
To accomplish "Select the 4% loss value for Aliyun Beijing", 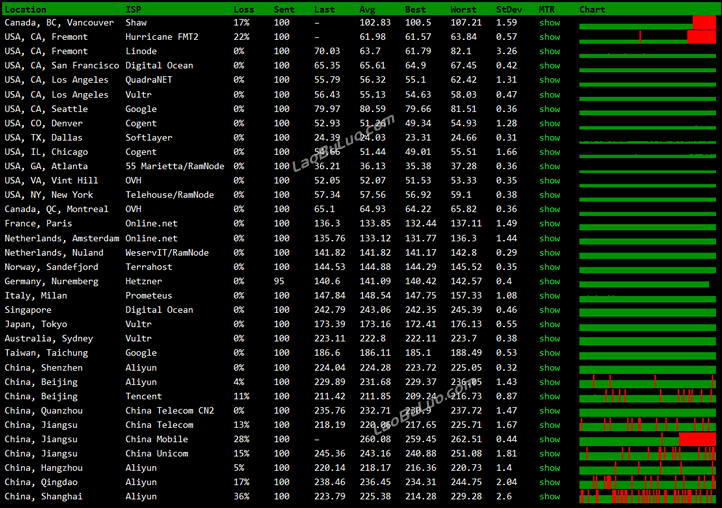I will point(239,382).
